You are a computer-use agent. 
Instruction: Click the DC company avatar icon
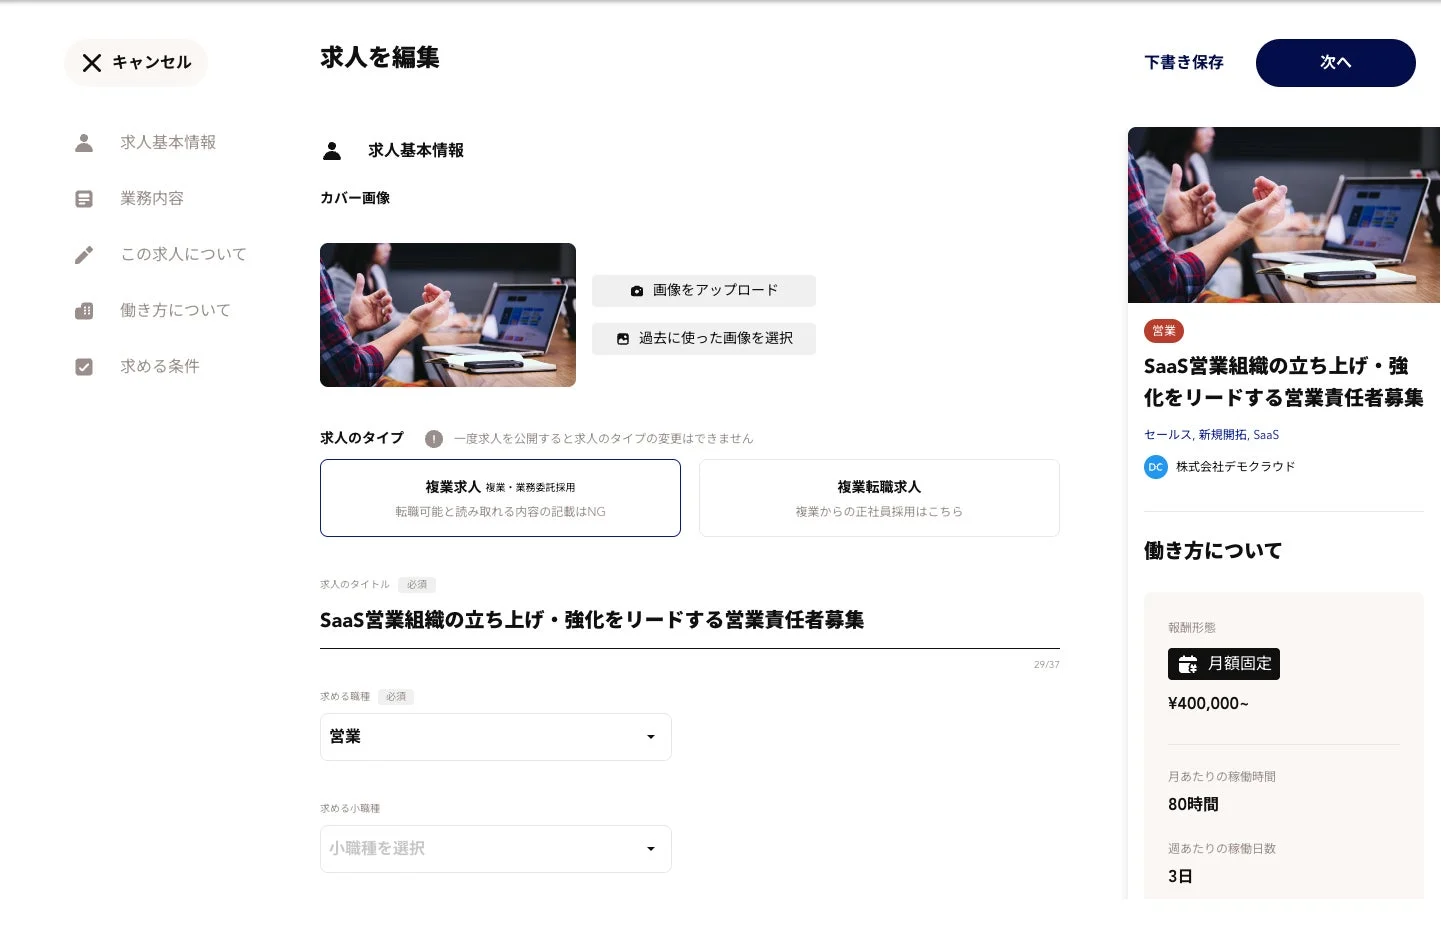(1155, 467)
